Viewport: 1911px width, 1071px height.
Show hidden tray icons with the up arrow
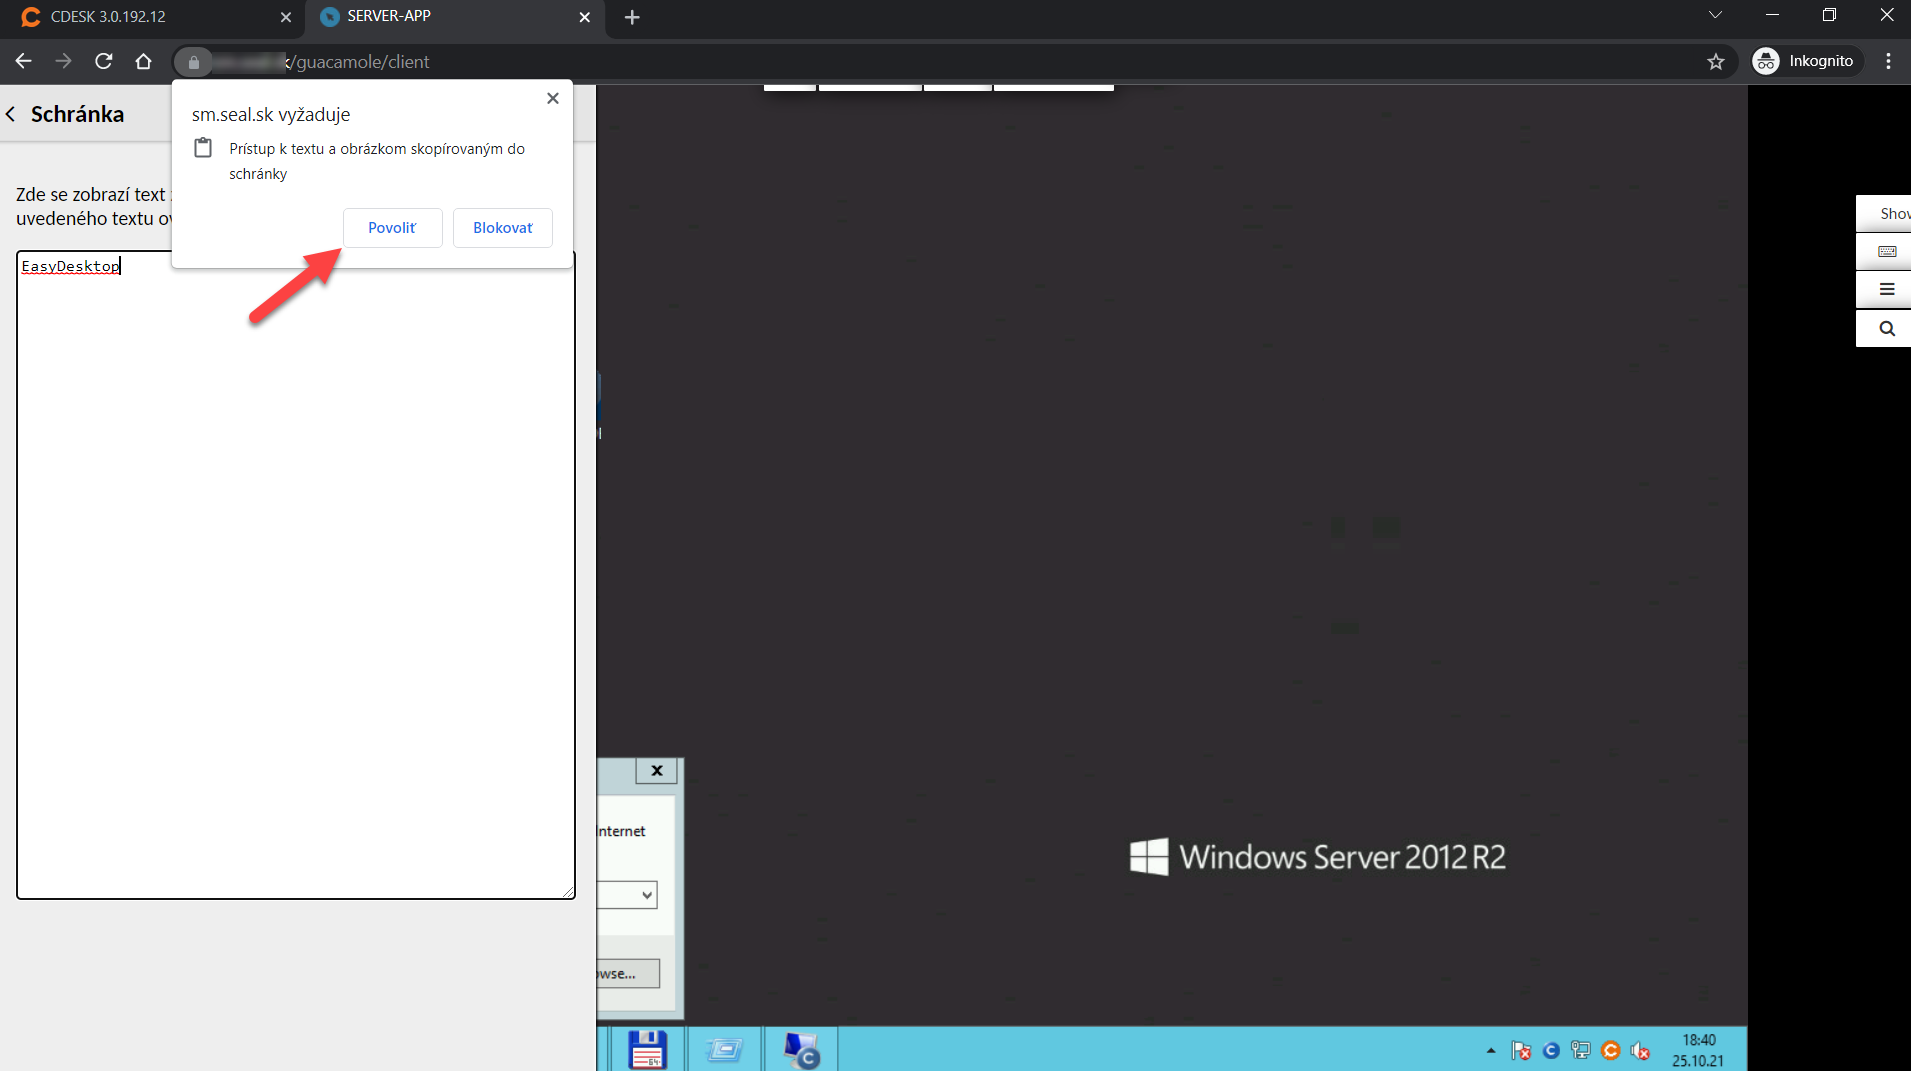tap(1491, 1050)
